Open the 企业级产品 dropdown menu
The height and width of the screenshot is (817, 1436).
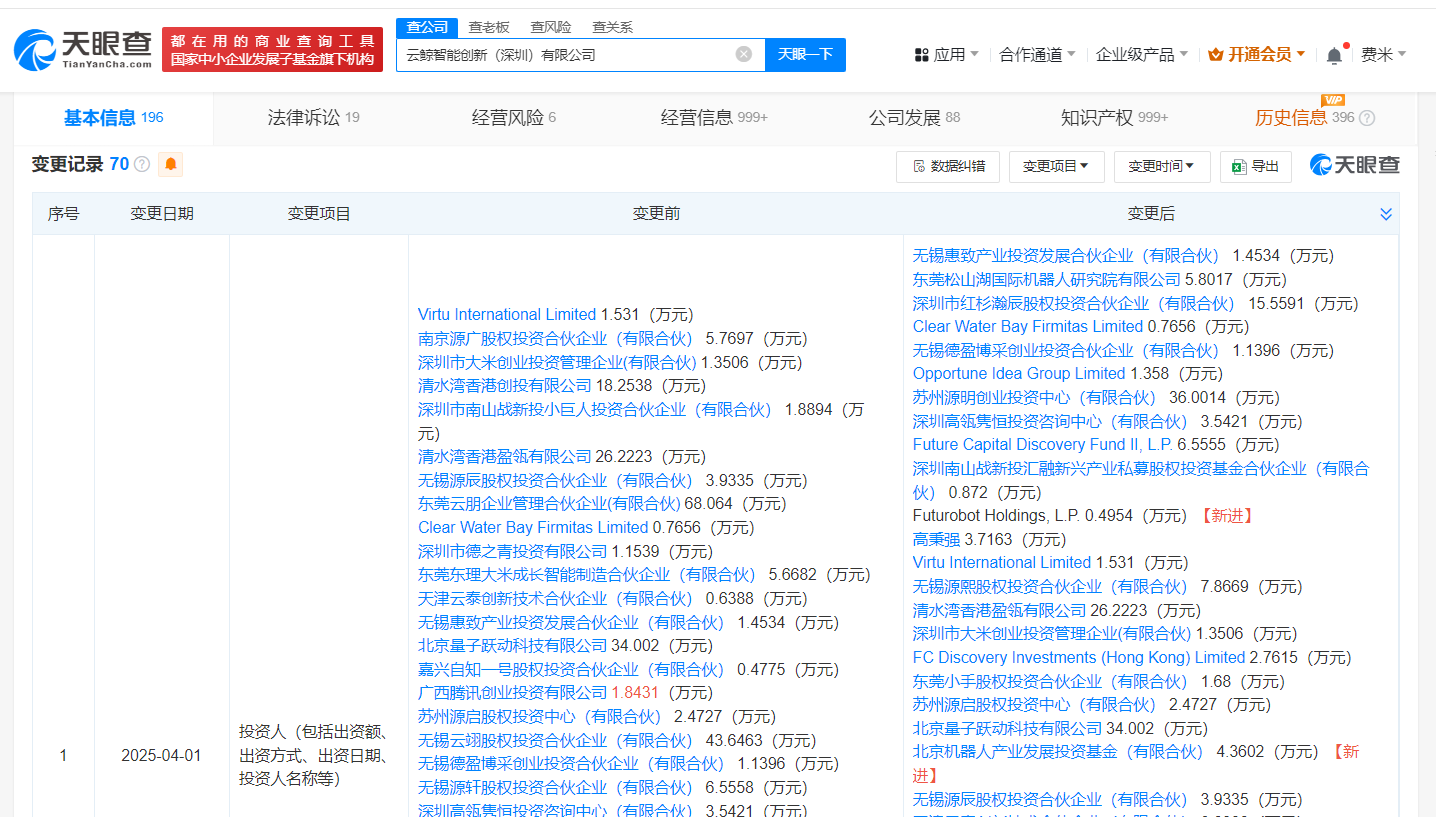tap(1141, 55)
